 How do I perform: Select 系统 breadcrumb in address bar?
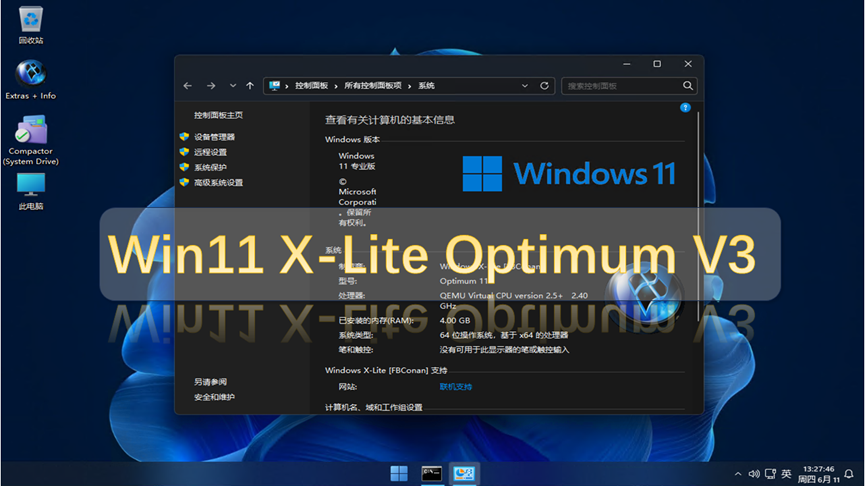point(426,86)
